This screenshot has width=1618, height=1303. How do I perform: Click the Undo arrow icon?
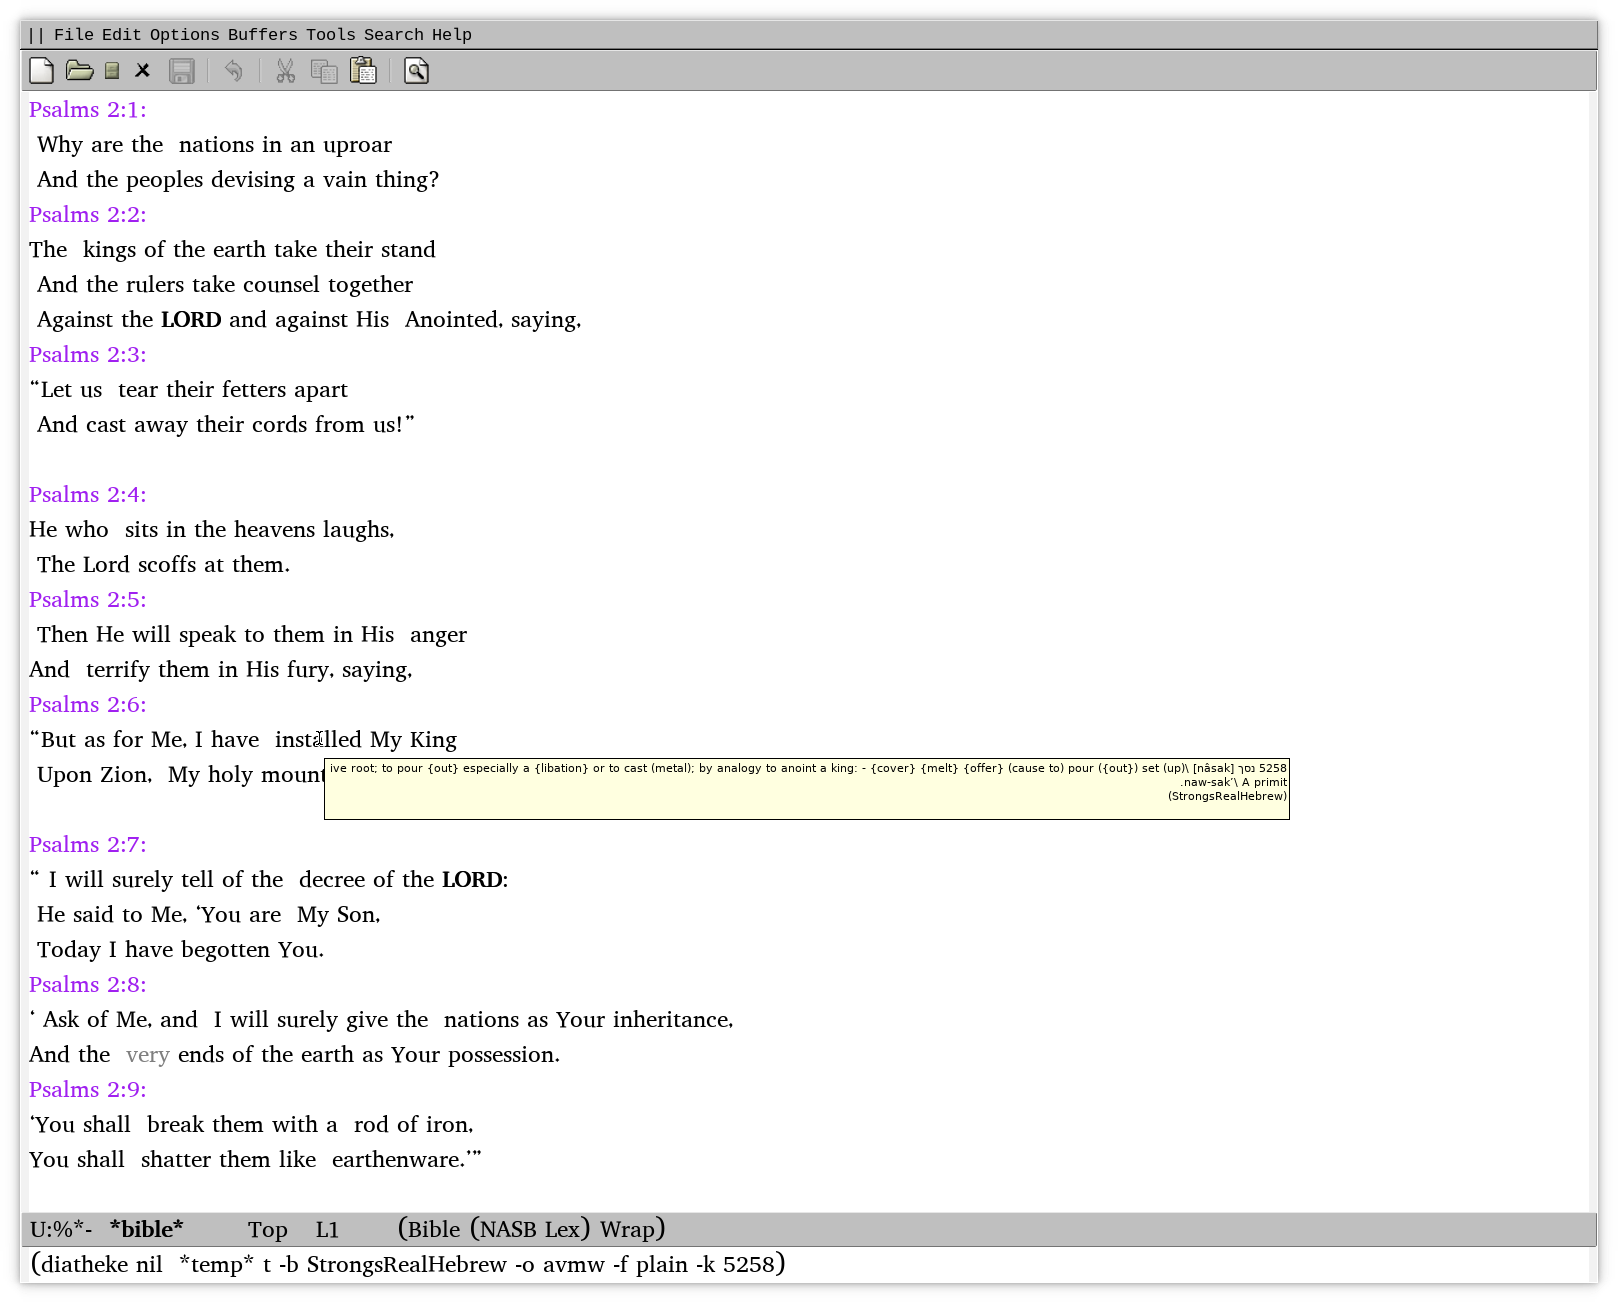[x=233, y=71]
